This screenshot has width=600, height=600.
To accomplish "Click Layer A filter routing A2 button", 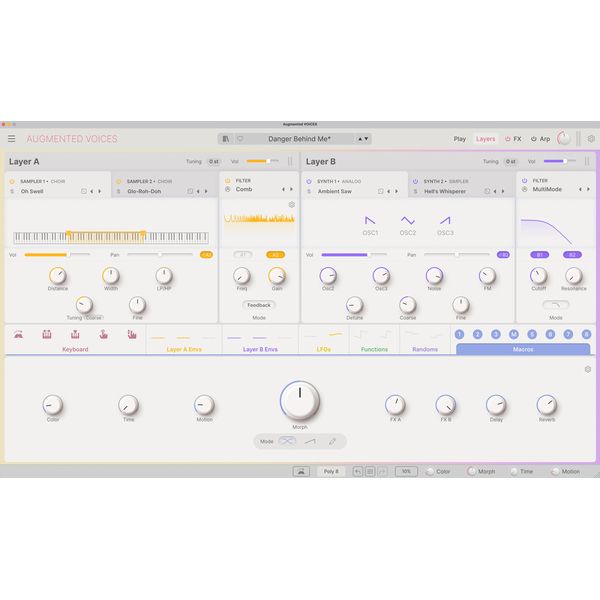I will coord(275,254).
